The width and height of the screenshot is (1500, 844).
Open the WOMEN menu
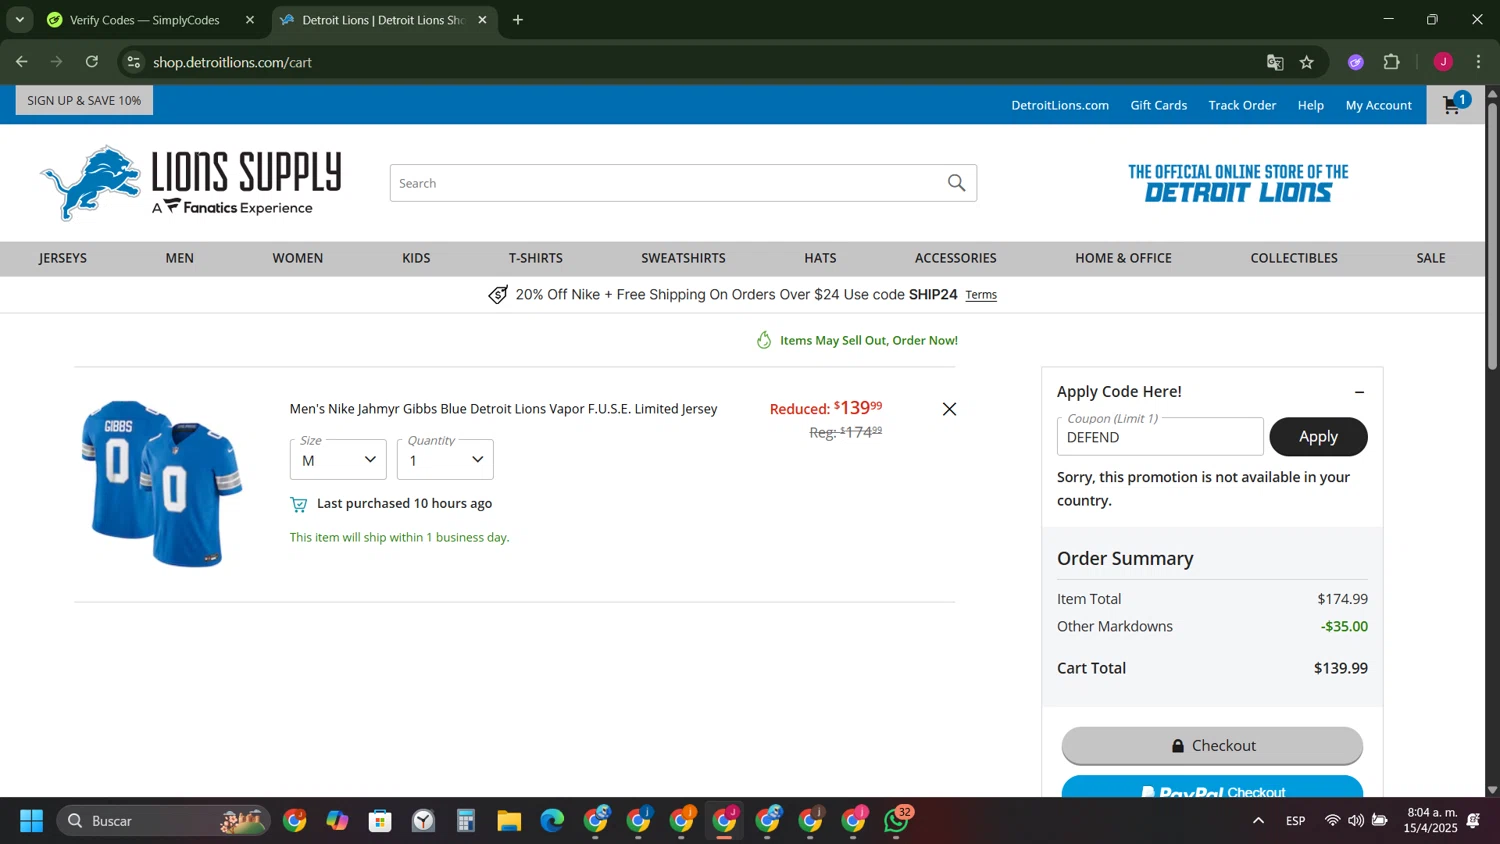point(298,258)
